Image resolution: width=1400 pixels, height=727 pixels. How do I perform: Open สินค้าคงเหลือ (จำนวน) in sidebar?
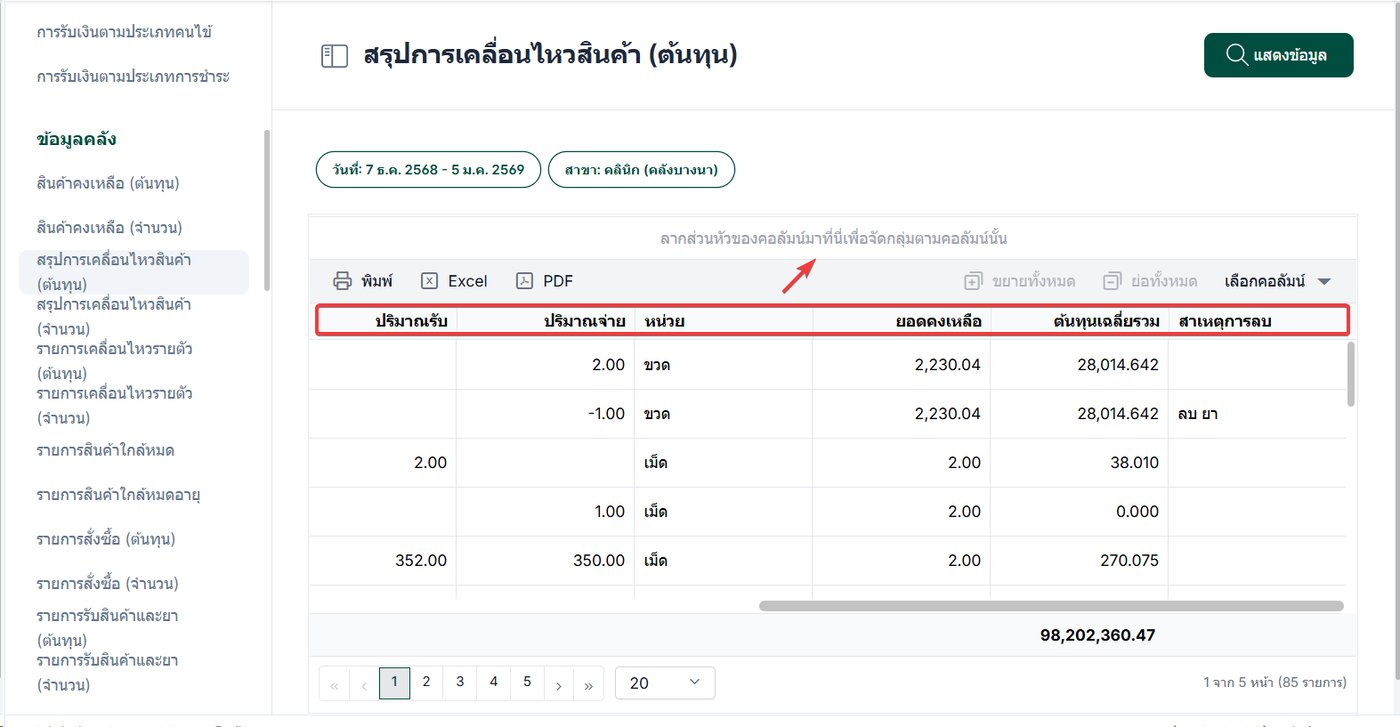click(x=109, y=227)
